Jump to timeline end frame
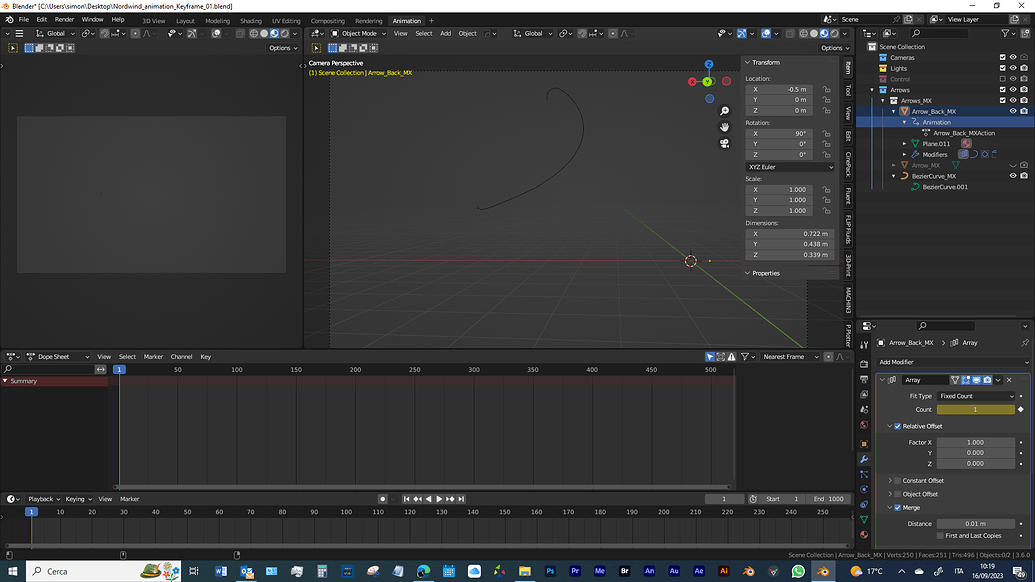This screenshot has height=582, width=1035. coord(461,500)
